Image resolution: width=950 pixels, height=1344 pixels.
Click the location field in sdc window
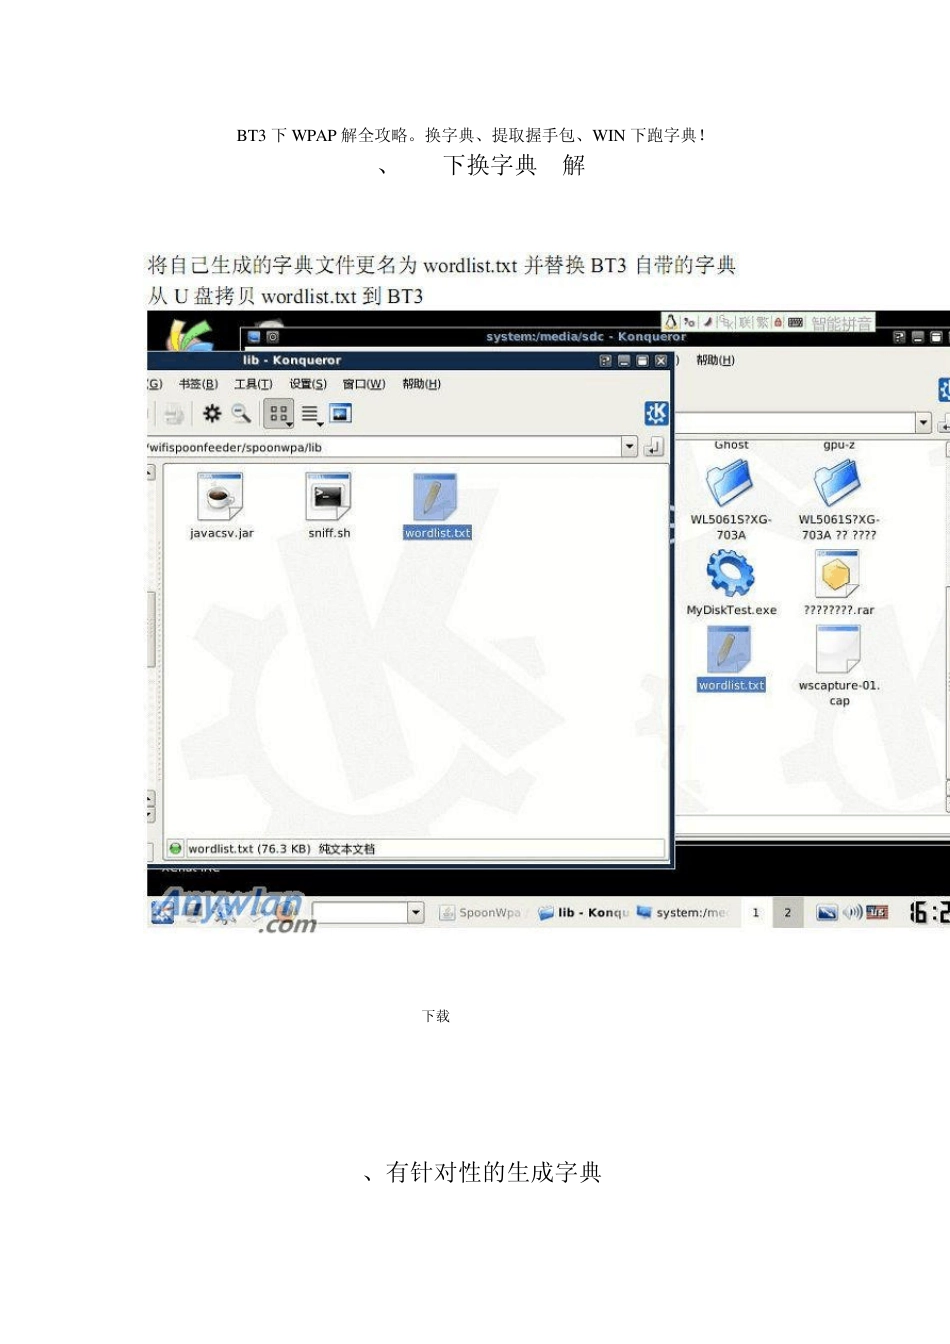[795, 423]
